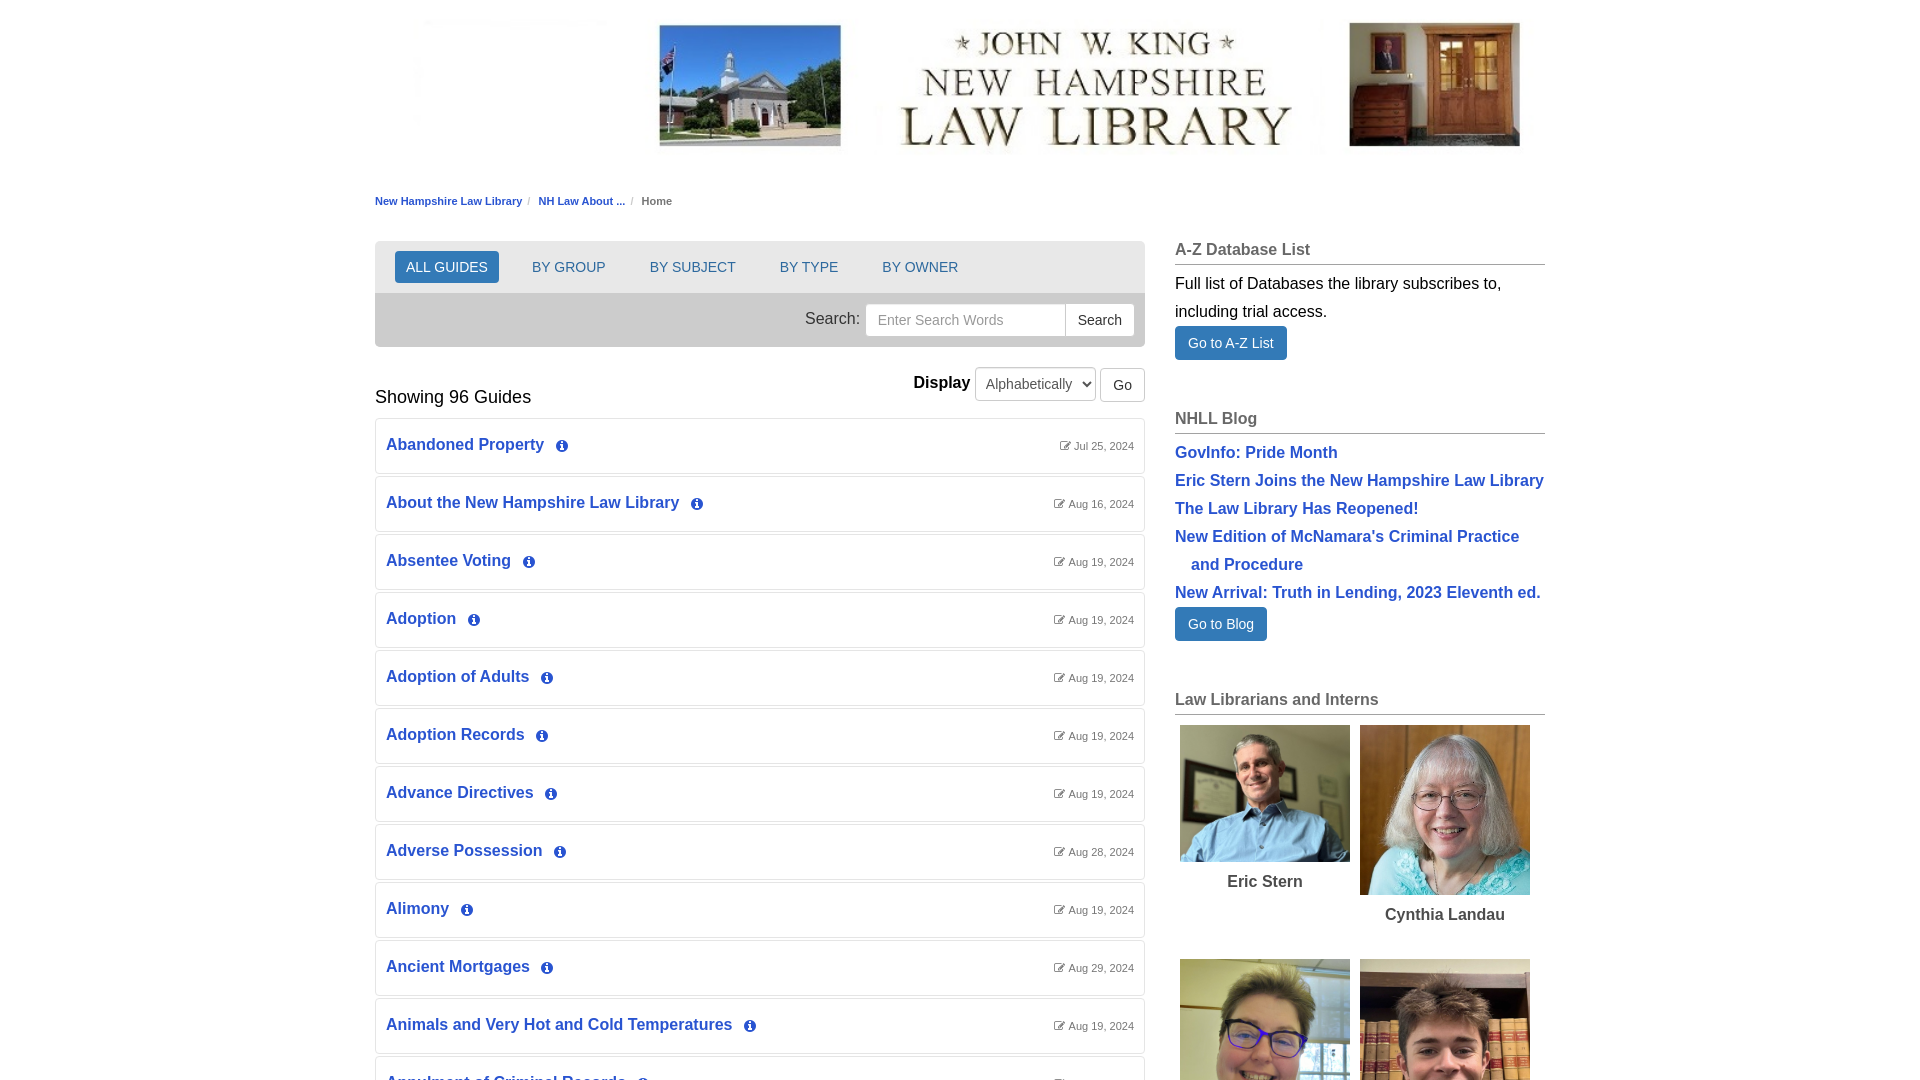Screen dimensions: 1920x1080
Task: Open New Arrival: Truth in Lending post
Action: point(1358,593)
